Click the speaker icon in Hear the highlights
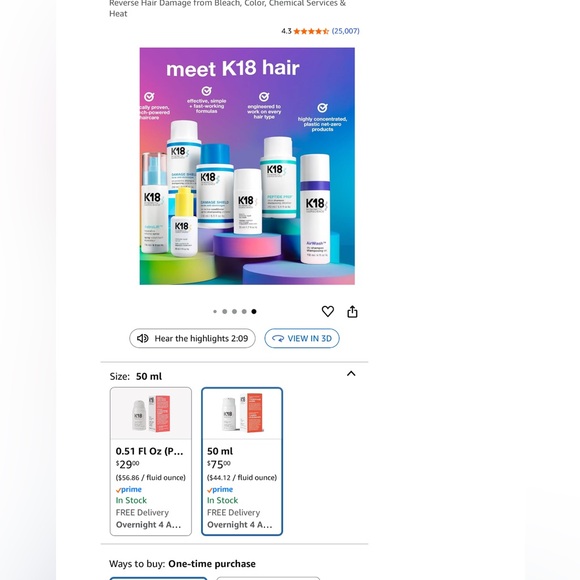The image size is (580, 580). click(143, 338)
